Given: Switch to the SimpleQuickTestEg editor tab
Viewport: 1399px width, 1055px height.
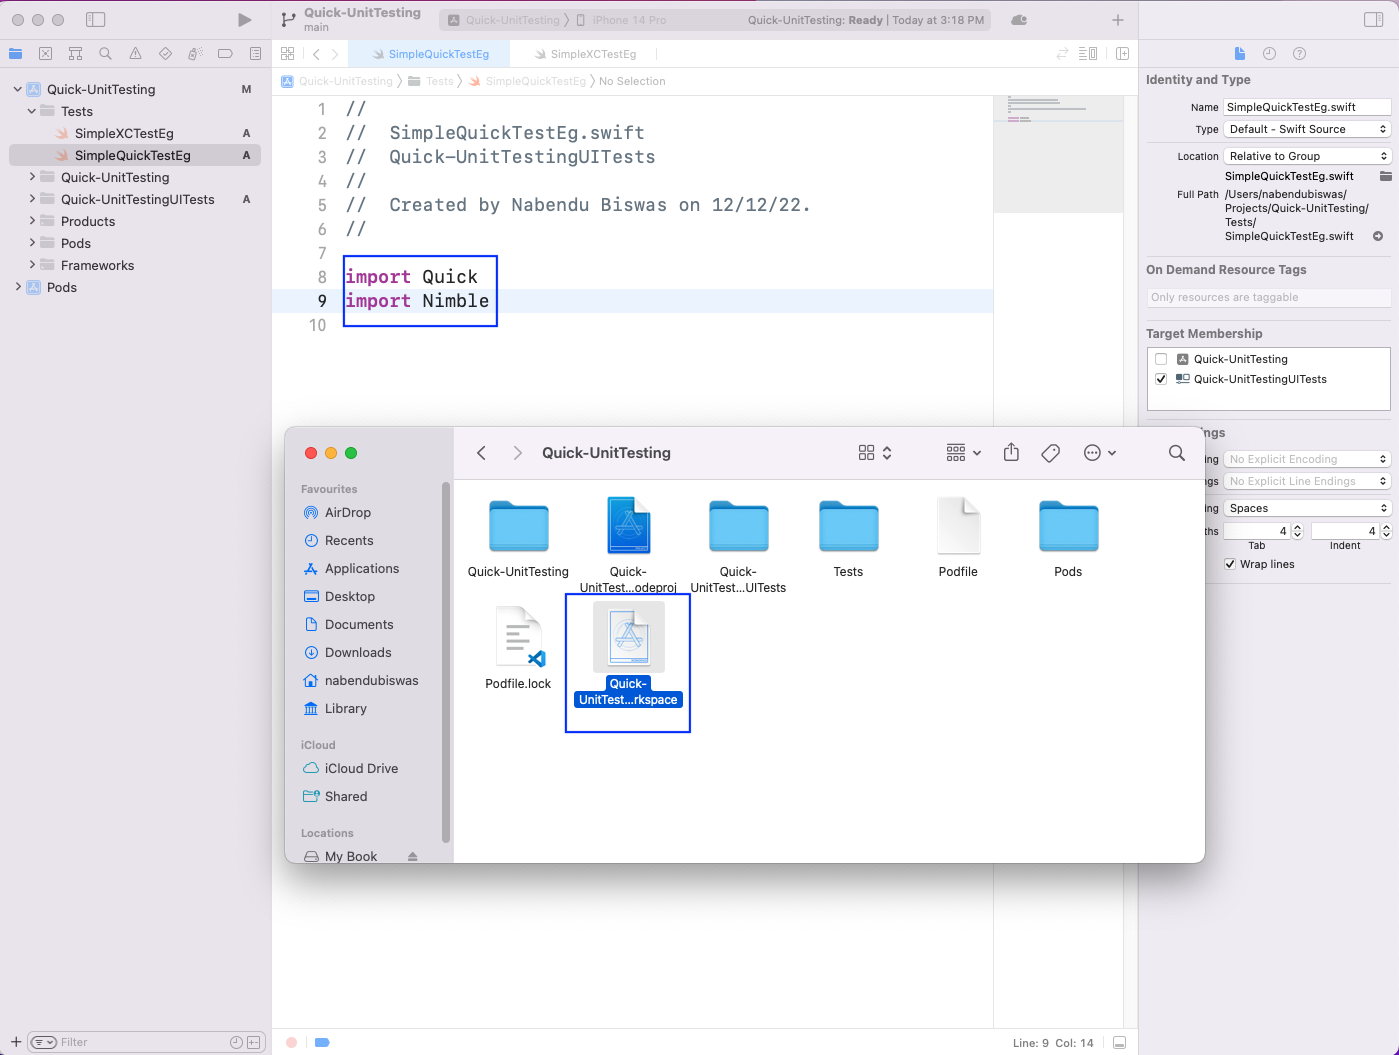Looking at the screenshot, I should (x=429, y=54).
